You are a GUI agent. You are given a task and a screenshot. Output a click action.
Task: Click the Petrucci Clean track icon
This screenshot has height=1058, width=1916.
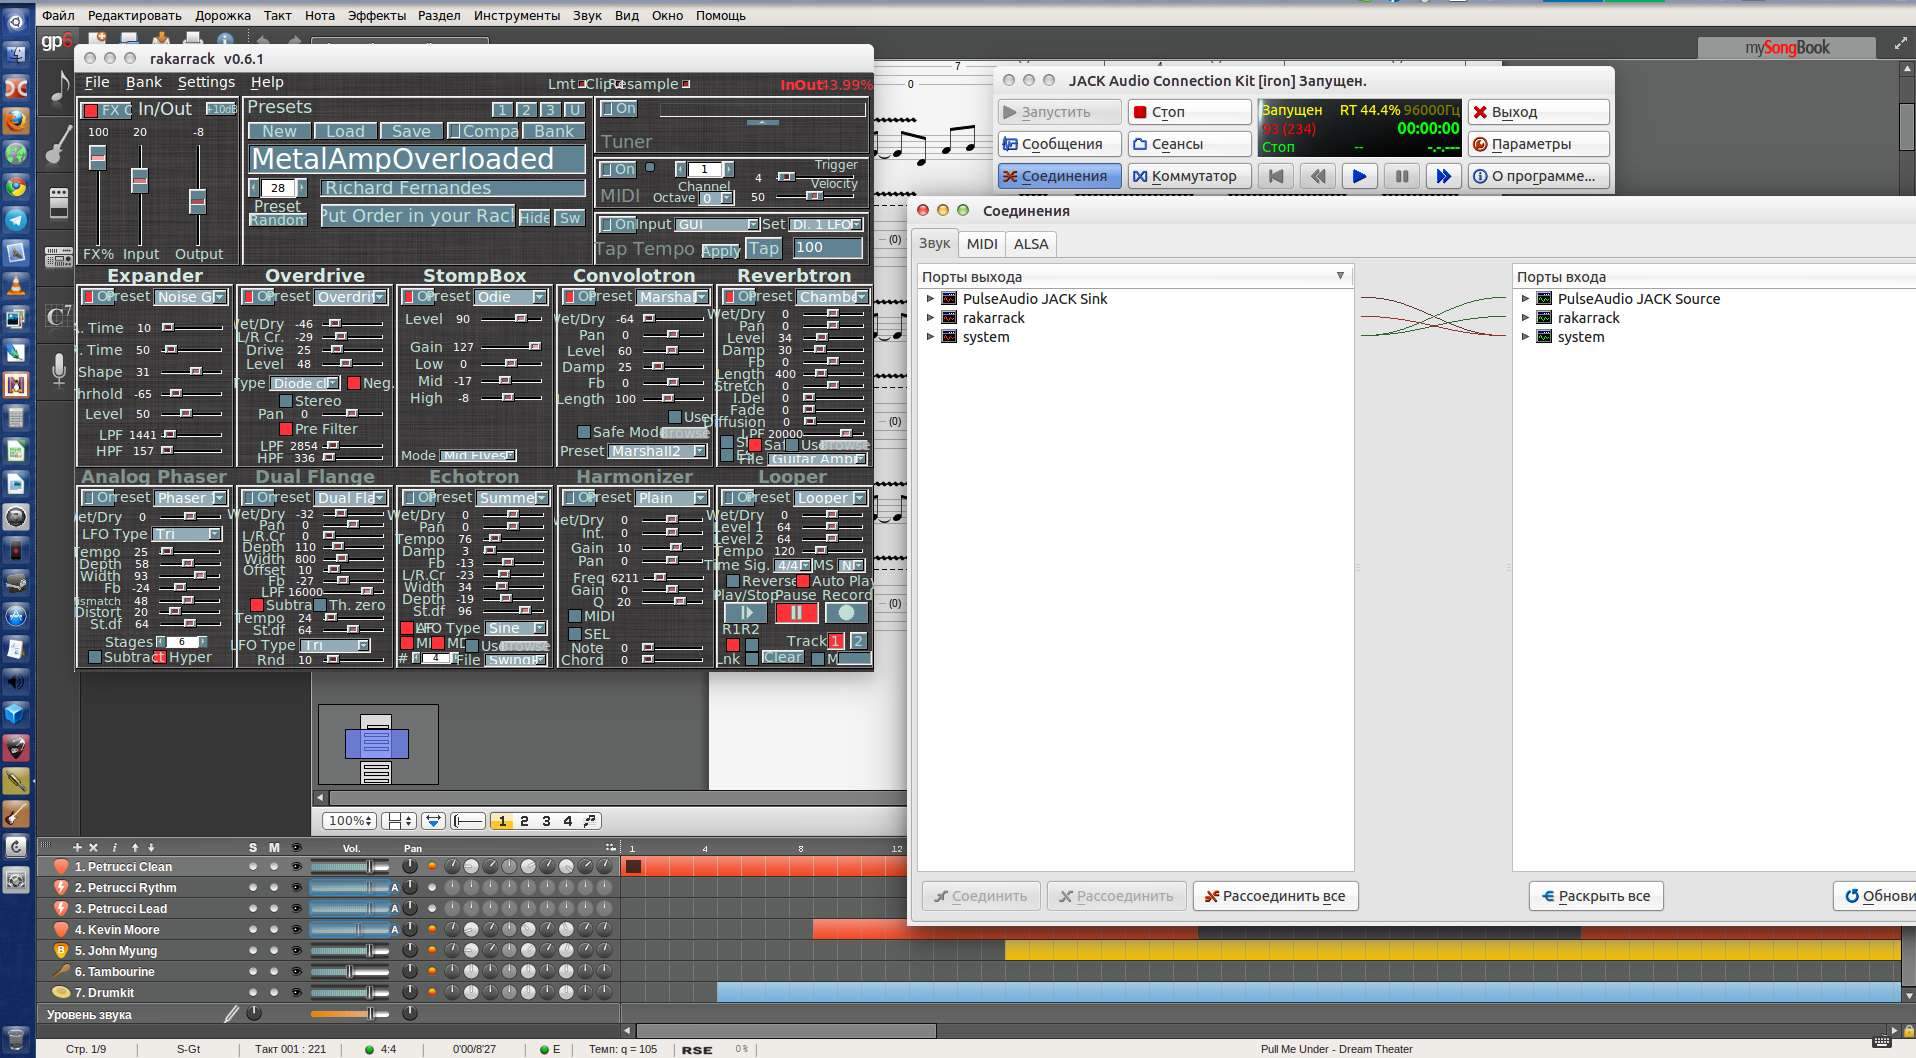61,867
